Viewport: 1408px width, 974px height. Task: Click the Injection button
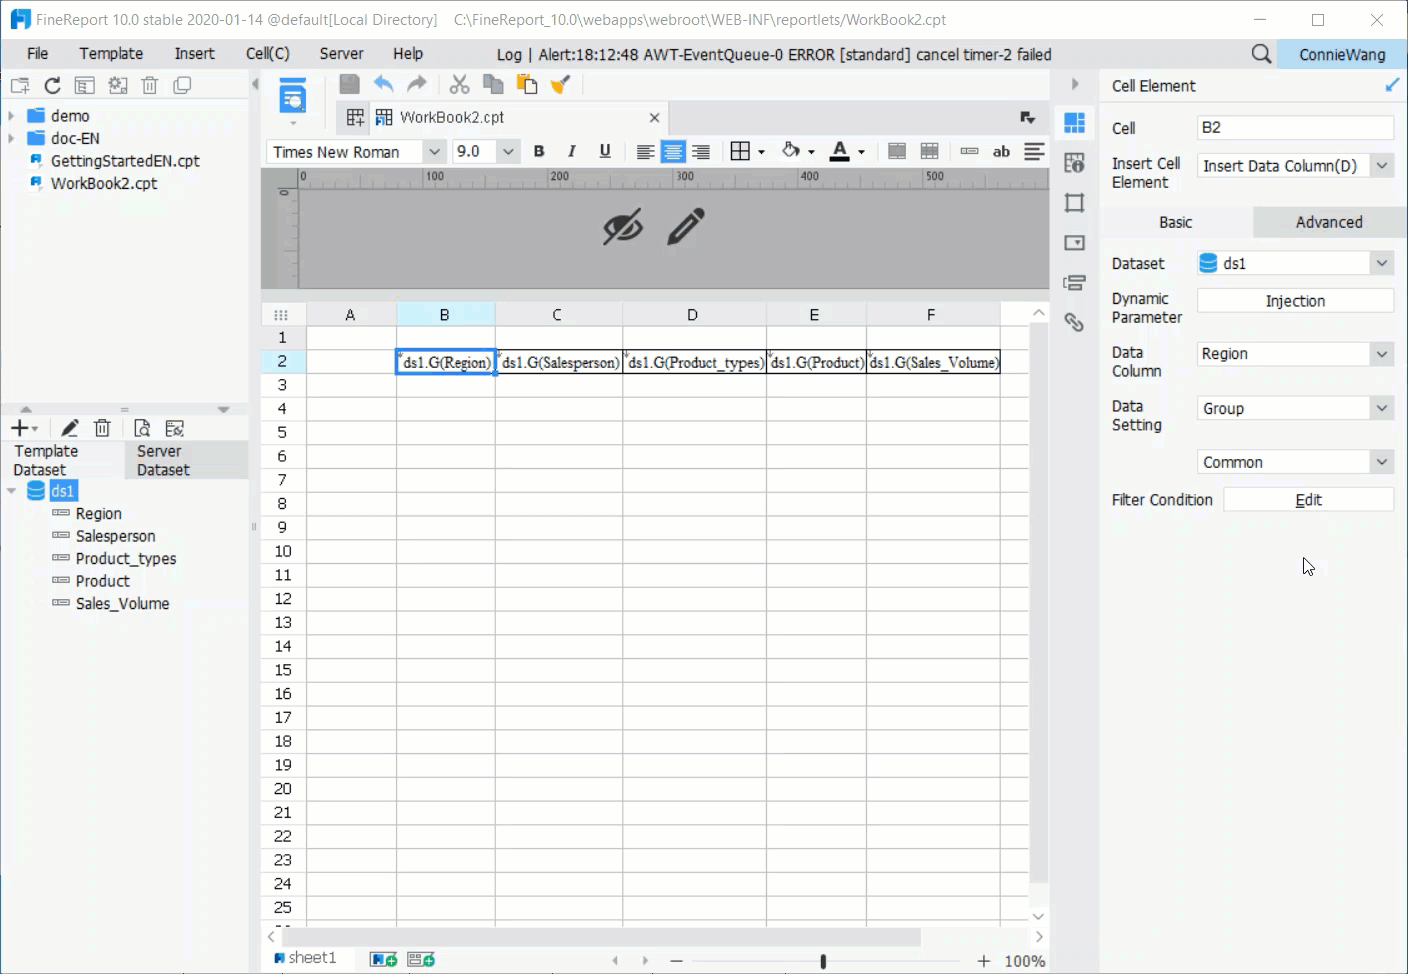click(1295, 301)
